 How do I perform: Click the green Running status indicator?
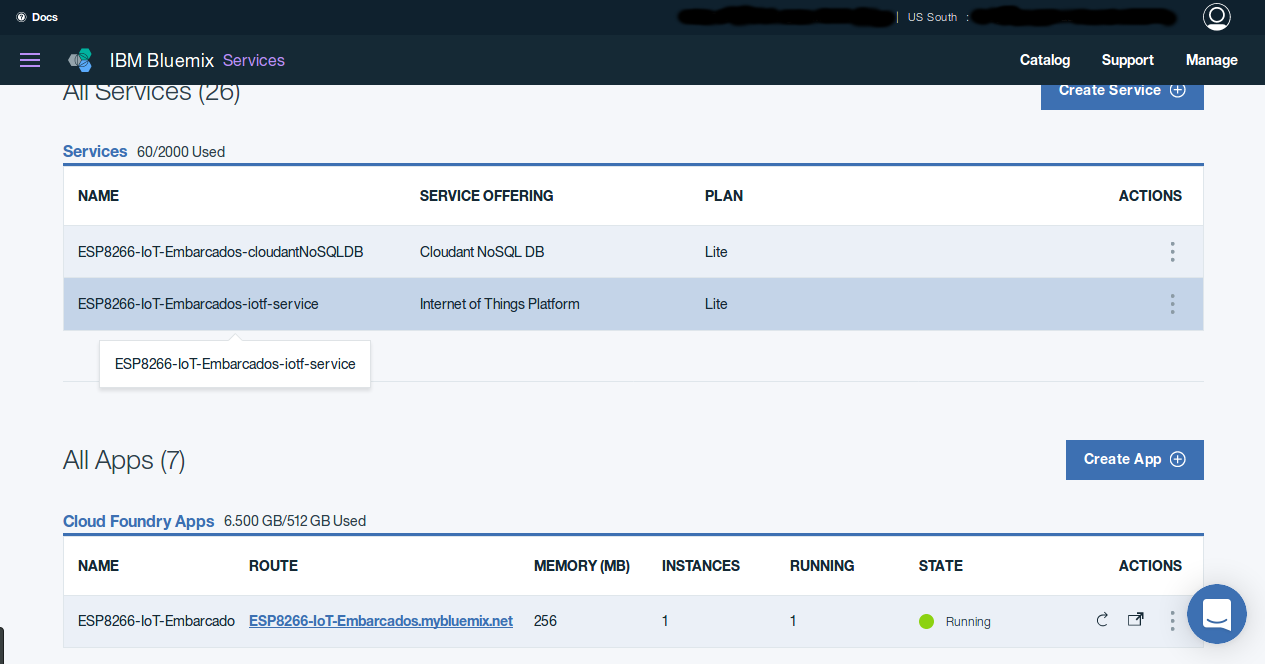pyautogui.click(x=926, y=622)
